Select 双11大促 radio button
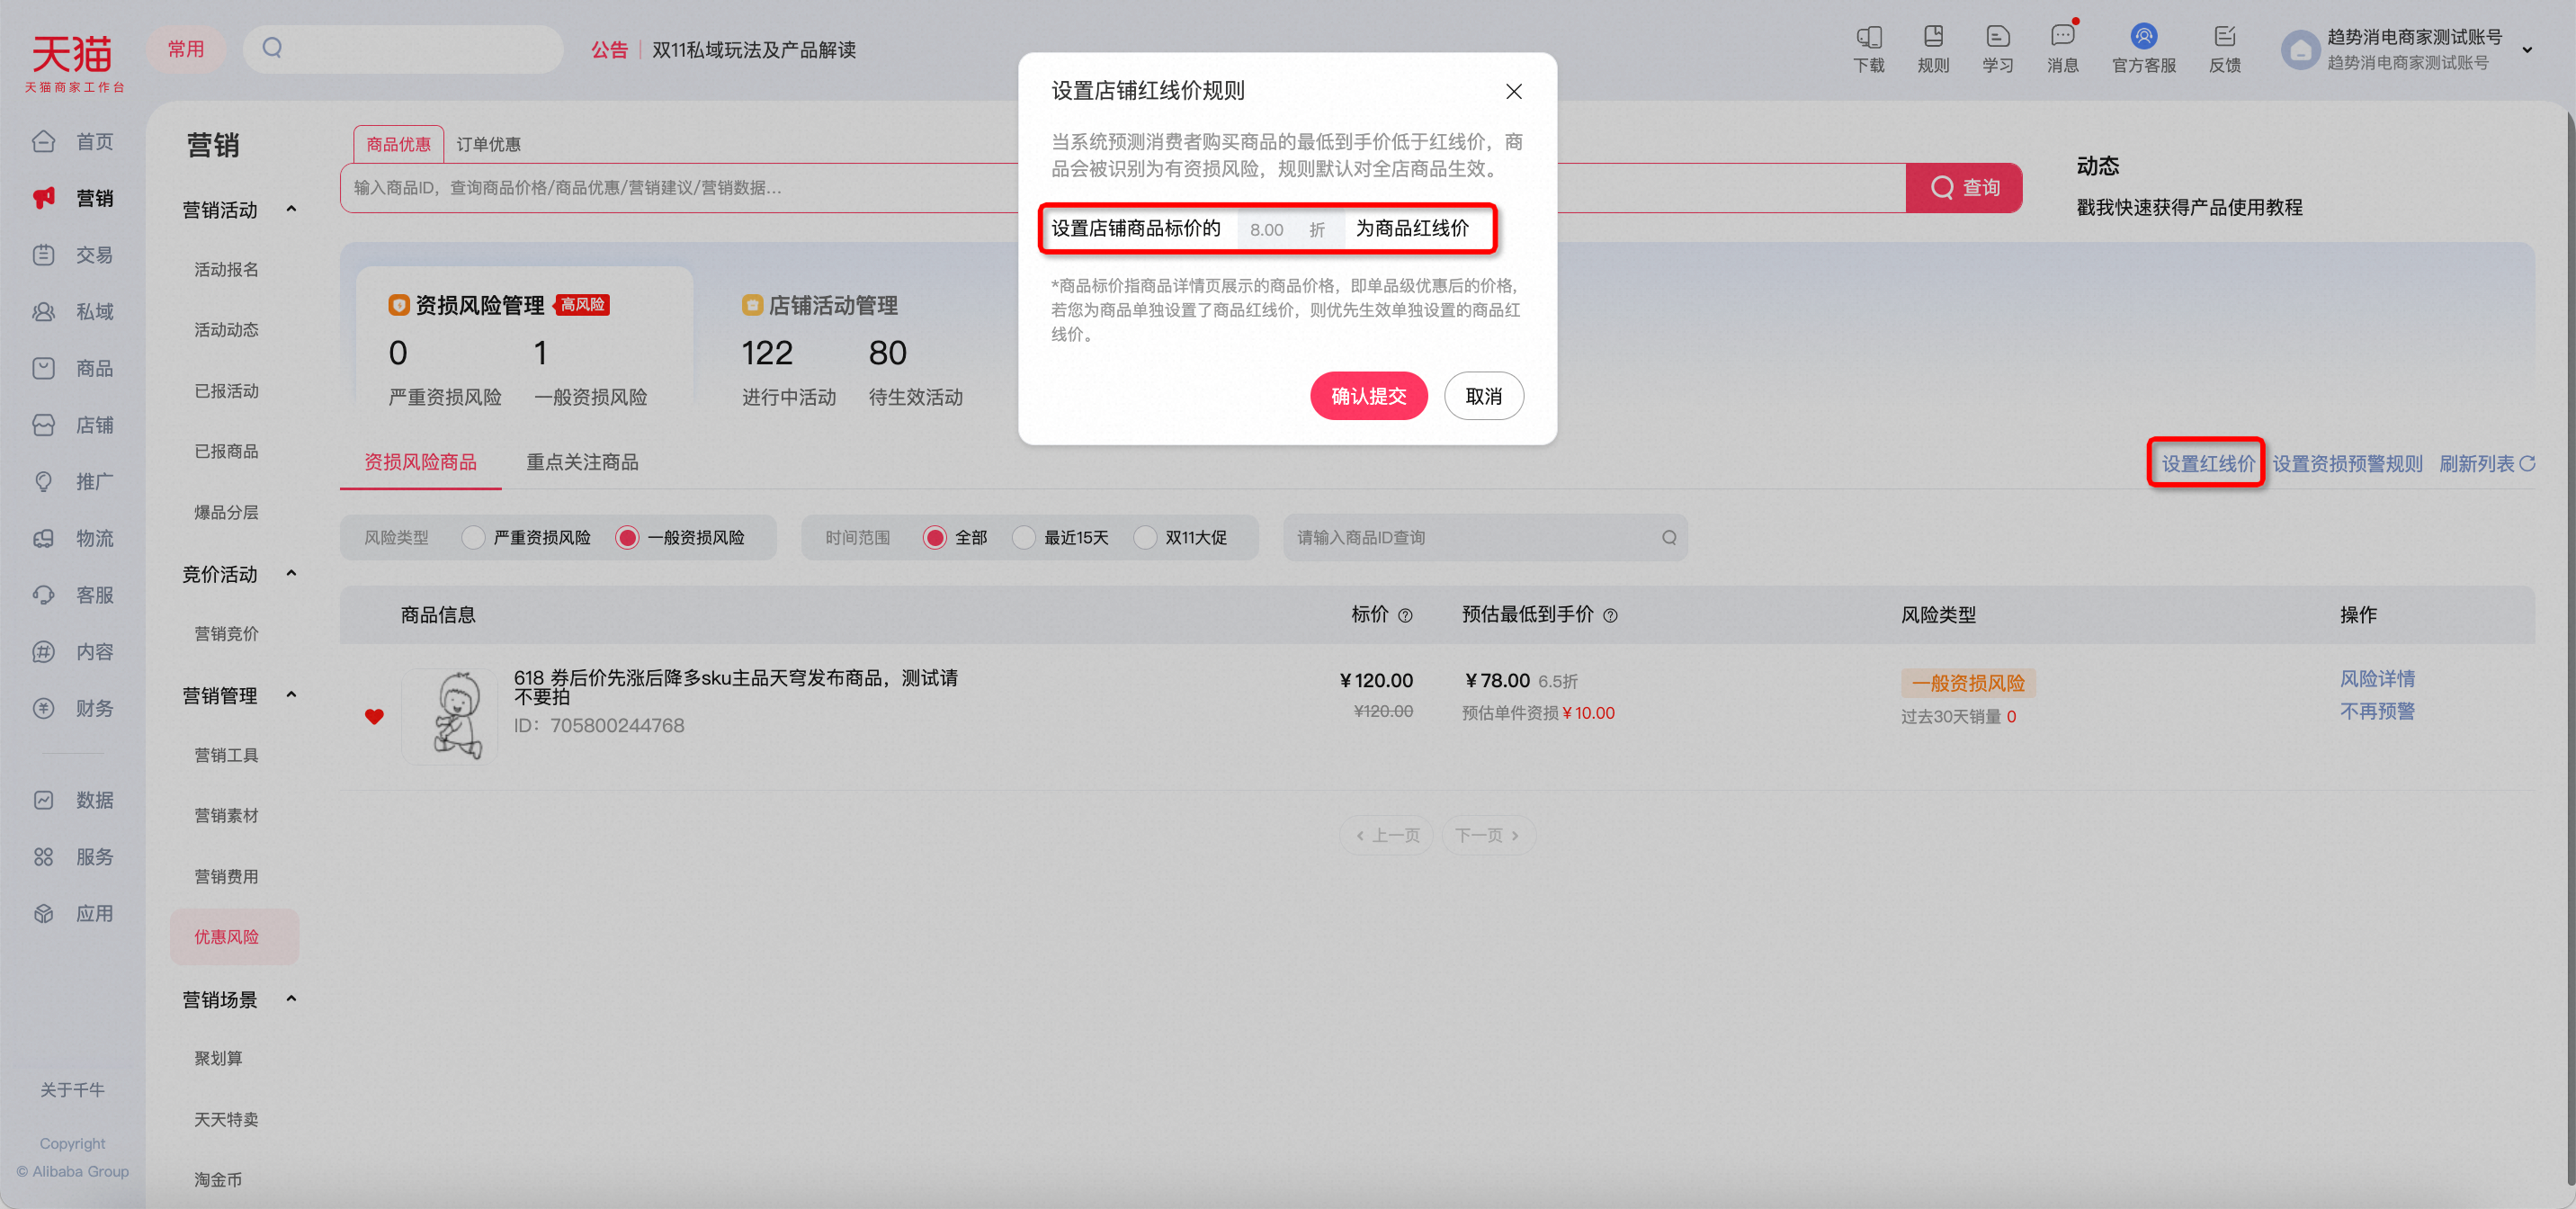 tap(1145, 538)
